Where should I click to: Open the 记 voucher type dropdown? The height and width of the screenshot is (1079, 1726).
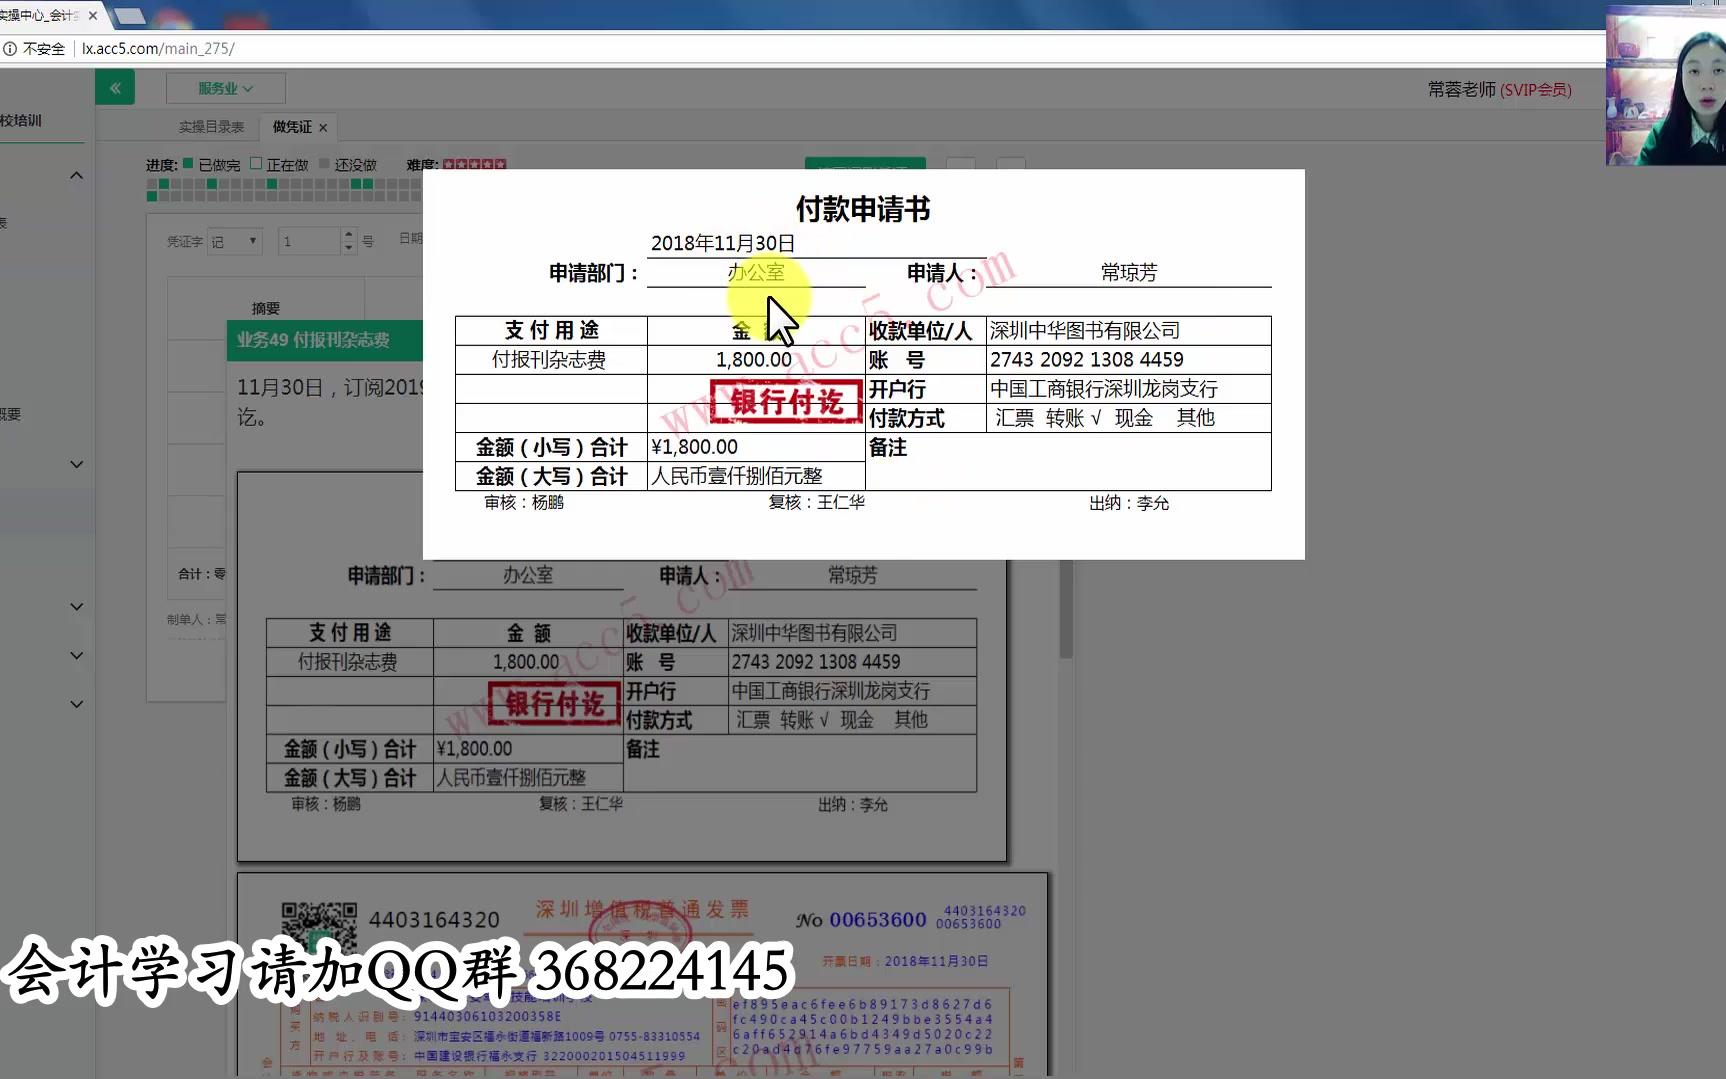(x=233, y=240)
